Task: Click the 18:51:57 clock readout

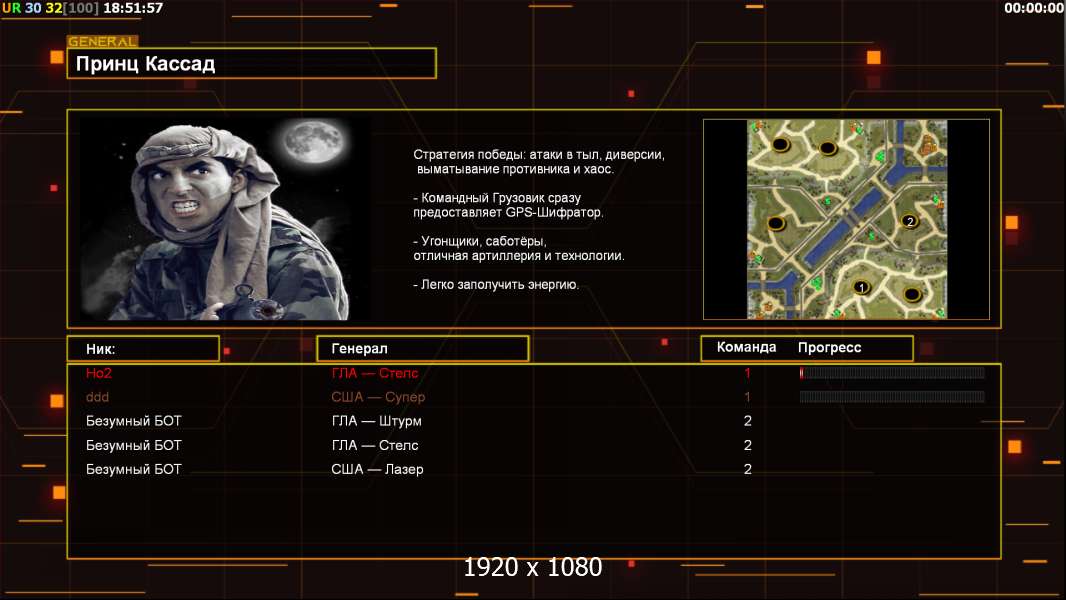Action: tap(133, 8)
